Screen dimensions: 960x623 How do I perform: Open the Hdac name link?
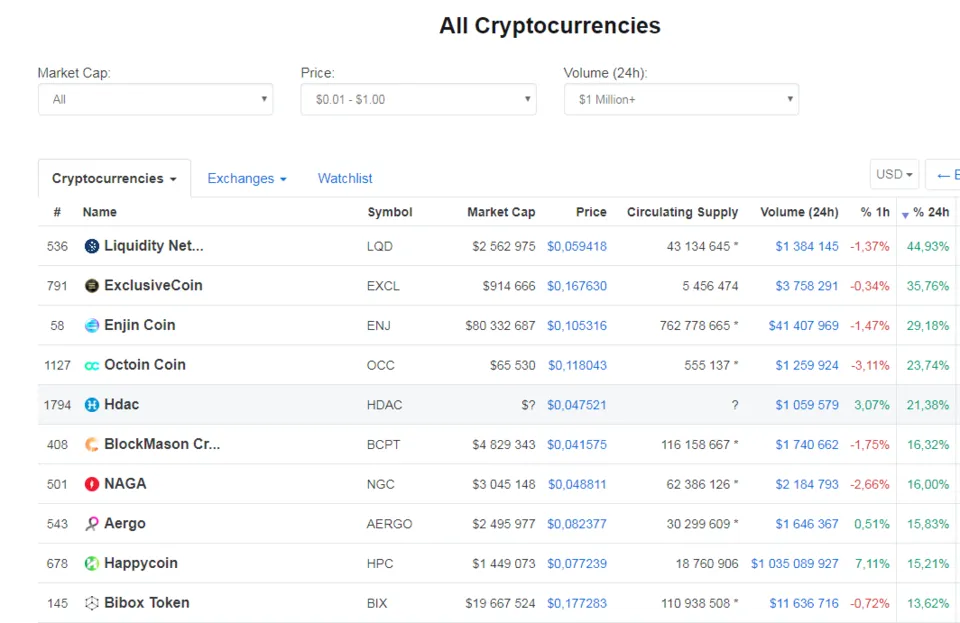[x=121, y=405]
